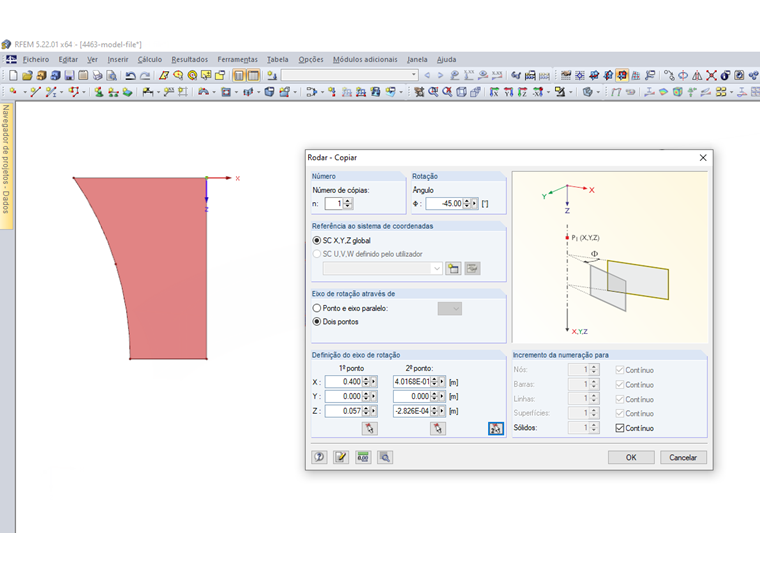Select the new surface tool icon
The width and height of the screenshot is (760, 570).
tap(226, 91)
